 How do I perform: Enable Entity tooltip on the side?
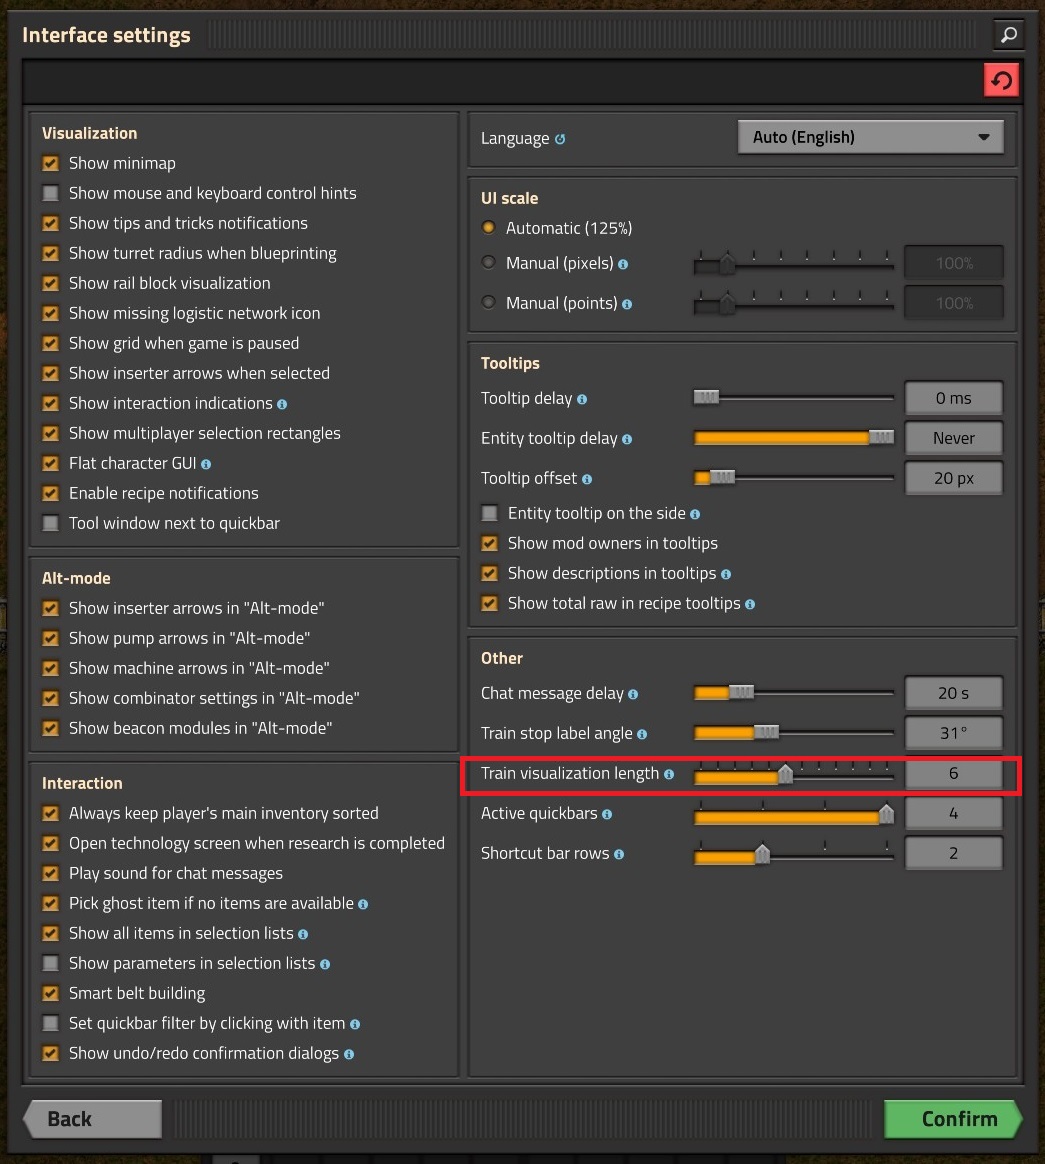tap(489, 513)
